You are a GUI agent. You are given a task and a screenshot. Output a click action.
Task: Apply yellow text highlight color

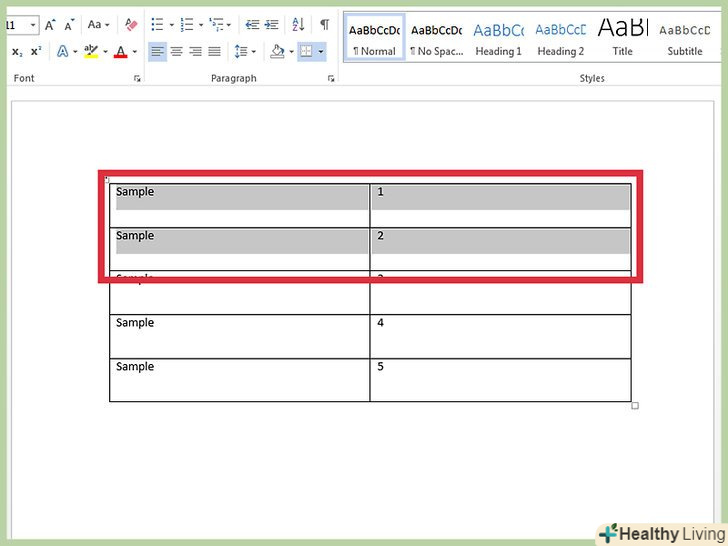pos(91,51)
